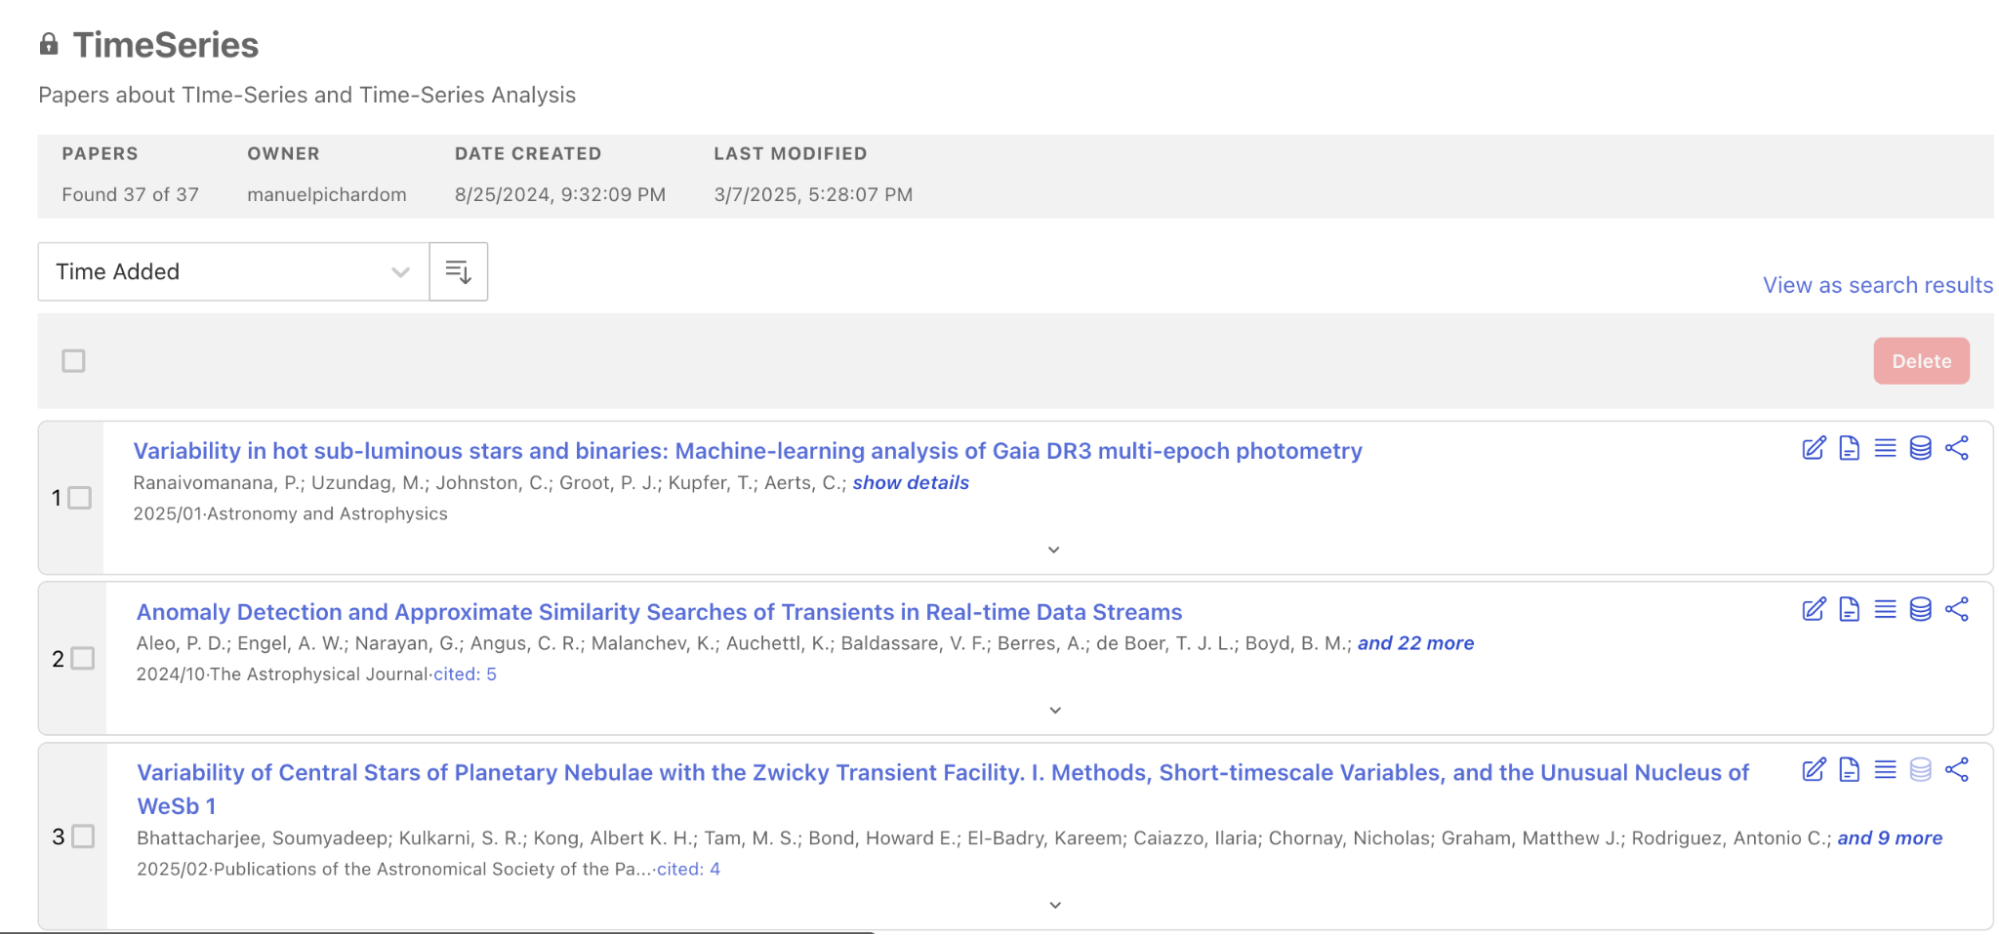
Task: Open View as search results link
Action: [x=1877, y=286]
